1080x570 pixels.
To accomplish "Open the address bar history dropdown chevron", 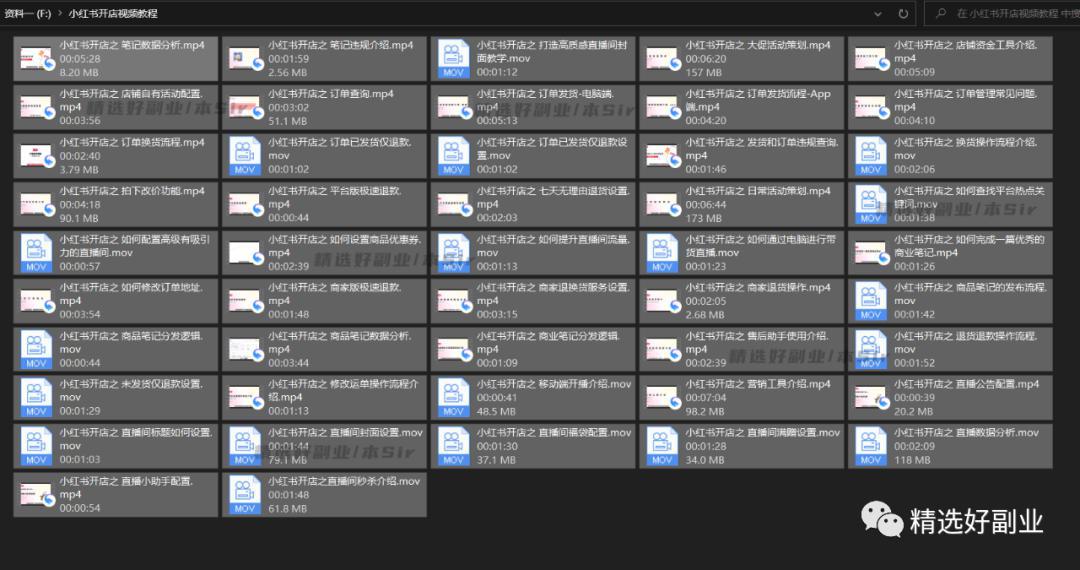I will [x=878, y=14].
